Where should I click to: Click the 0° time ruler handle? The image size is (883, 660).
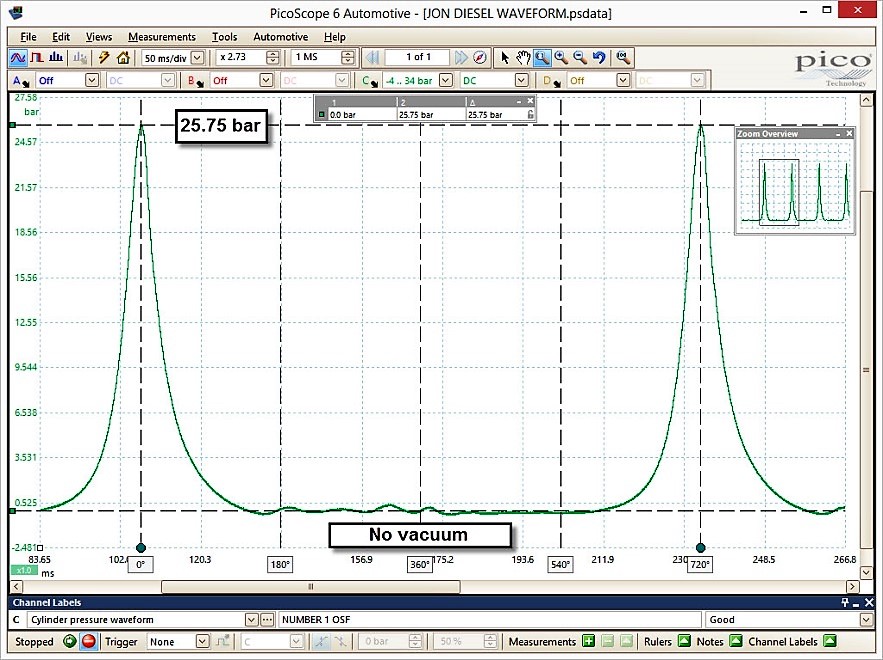[x=141, y=547]
